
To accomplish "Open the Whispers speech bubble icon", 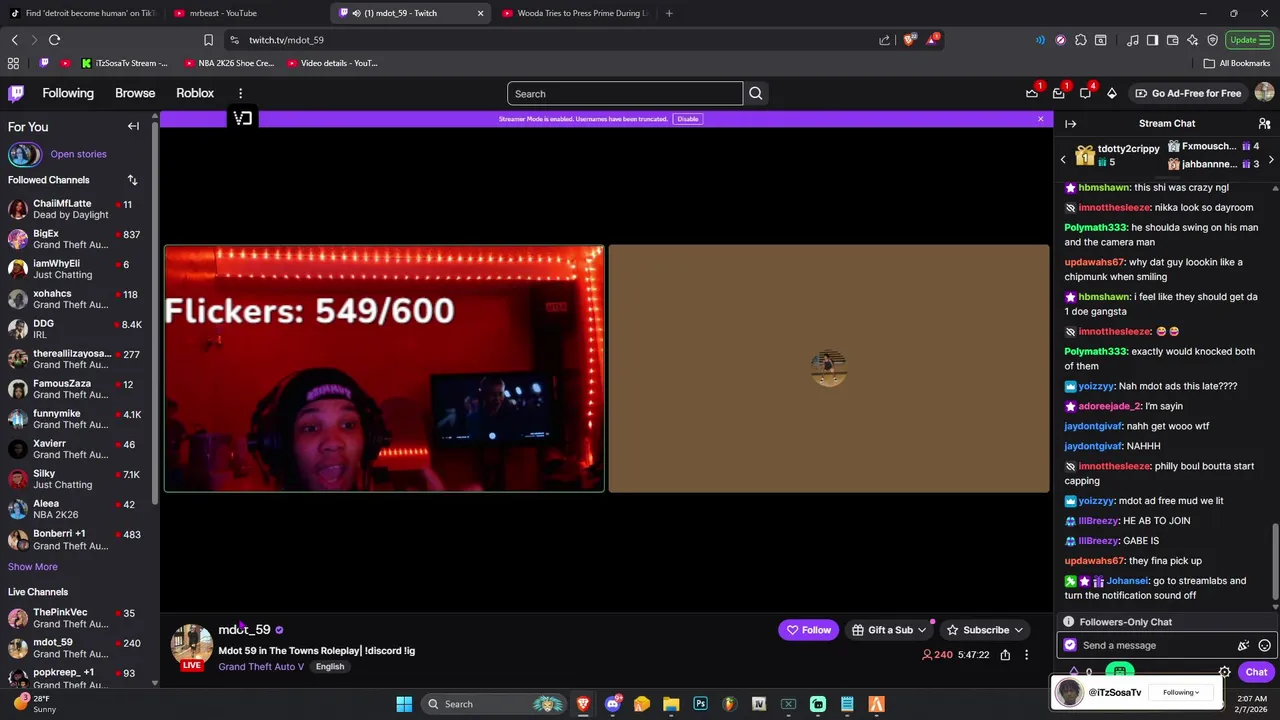I will coord(1085,93).
